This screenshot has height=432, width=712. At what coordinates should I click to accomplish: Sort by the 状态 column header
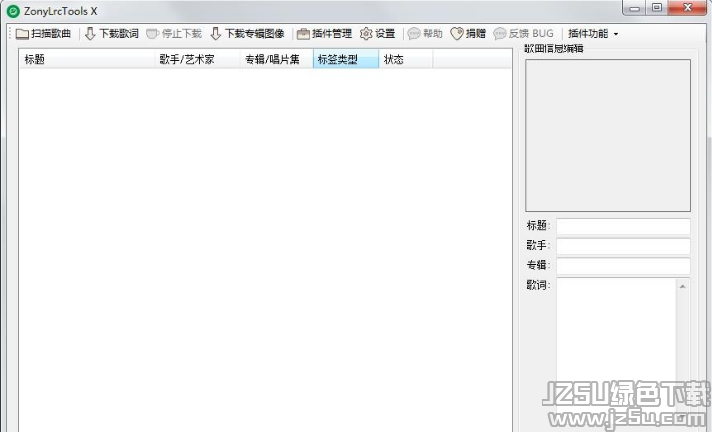pyautogui.click(x=406, y=60)
